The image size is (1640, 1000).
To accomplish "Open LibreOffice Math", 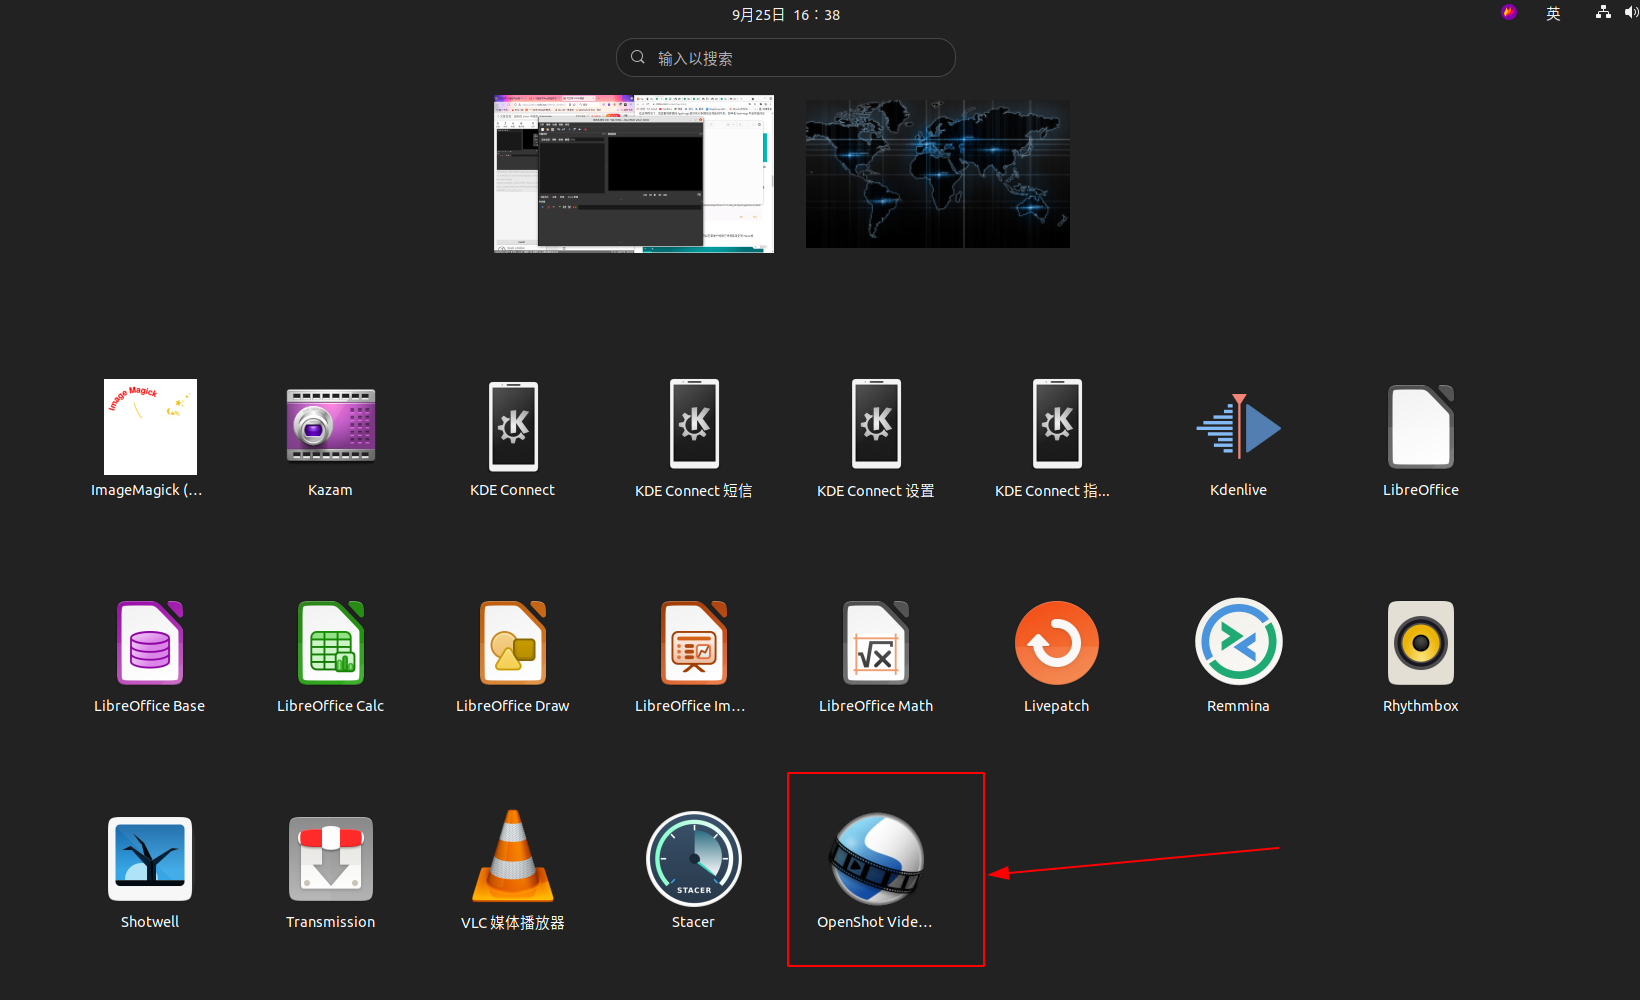I will pyautogui.click(x=875, y=643).
